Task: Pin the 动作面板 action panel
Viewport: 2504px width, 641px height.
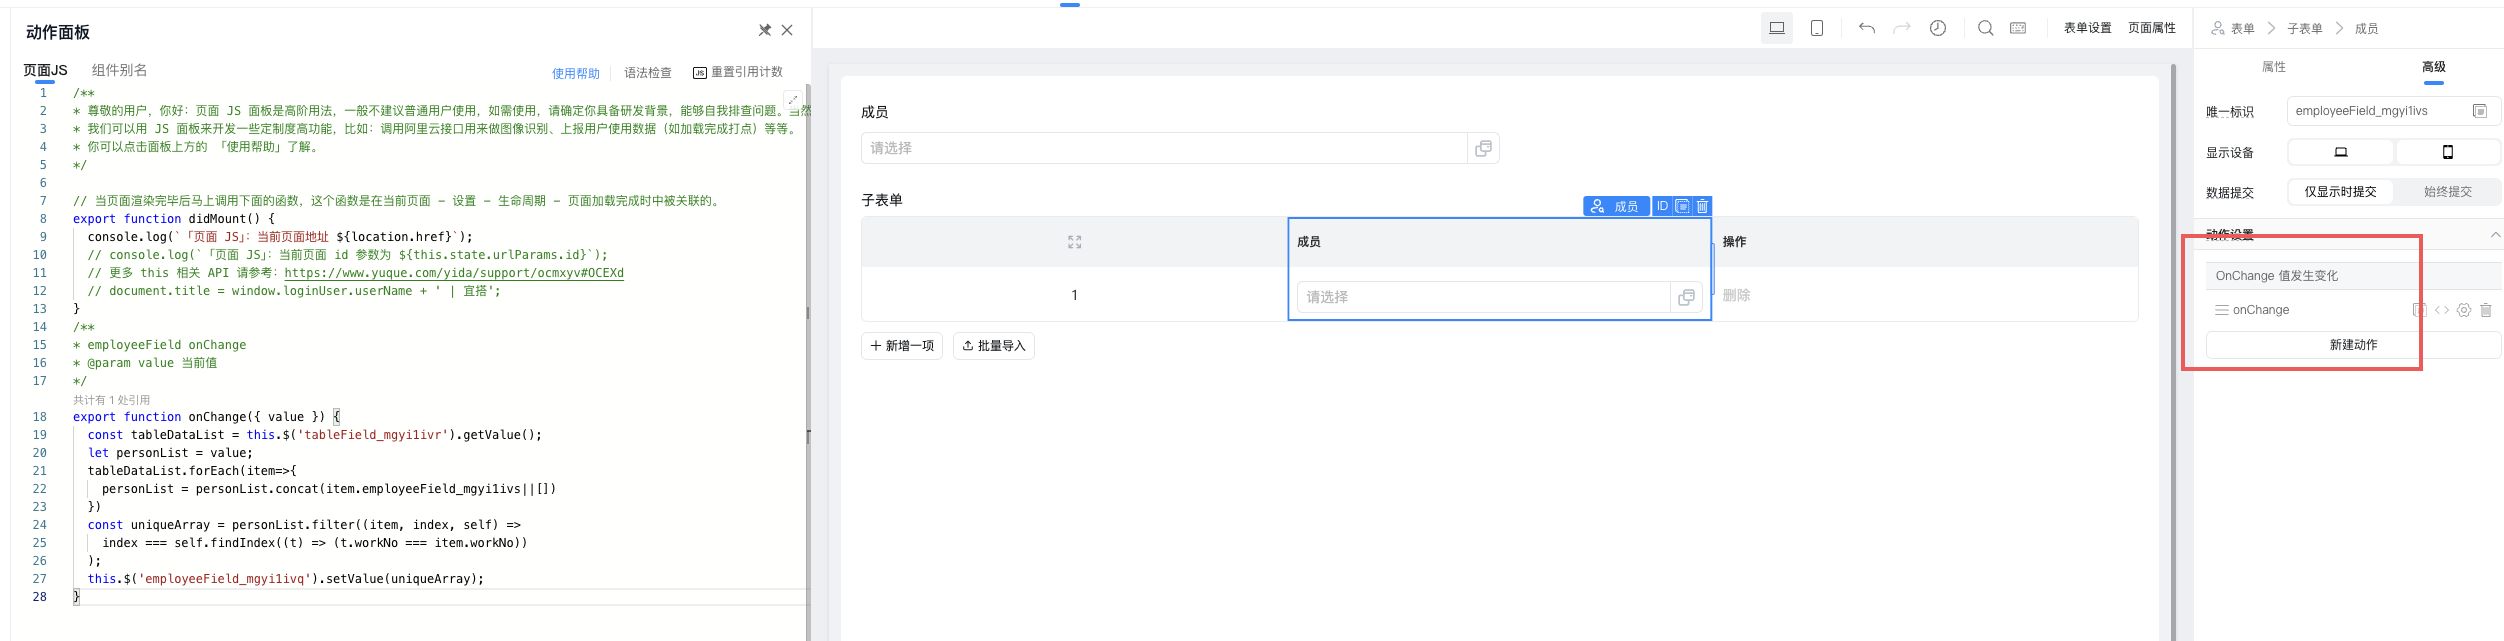Action: (x=765, y=30)
